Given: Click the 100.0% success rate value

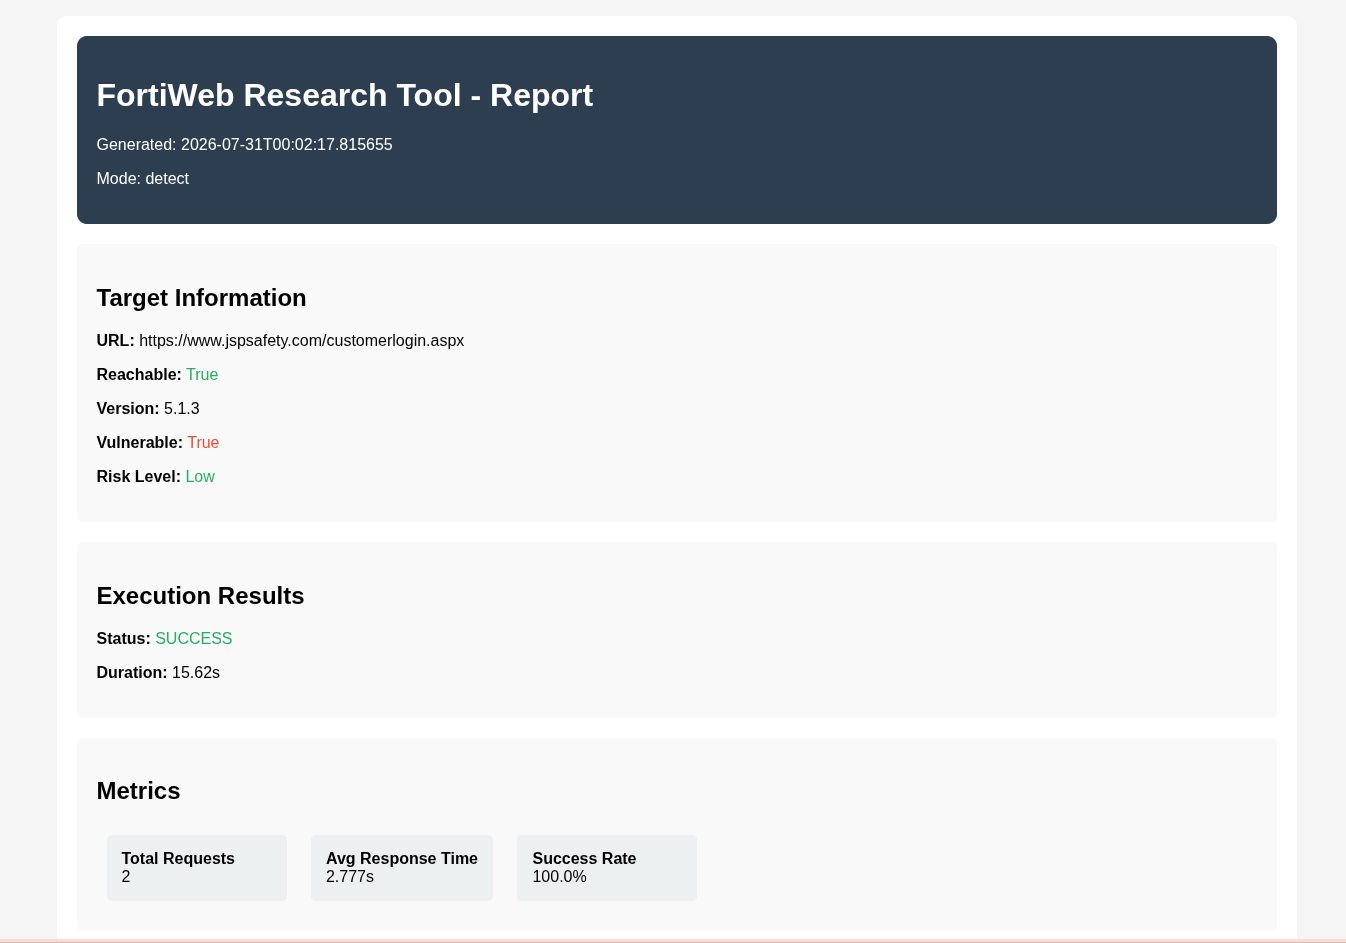Looking at the screenshot, I should 559,877.
